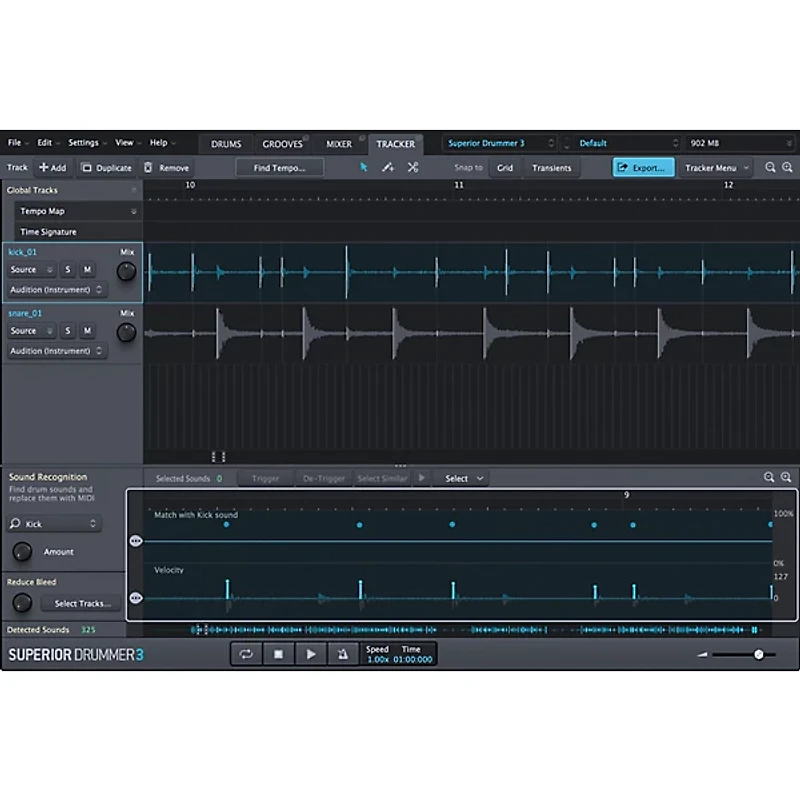Toggle snapping to Transients
800x800 pixels.
pyautogui.click(x=552, y=167)
